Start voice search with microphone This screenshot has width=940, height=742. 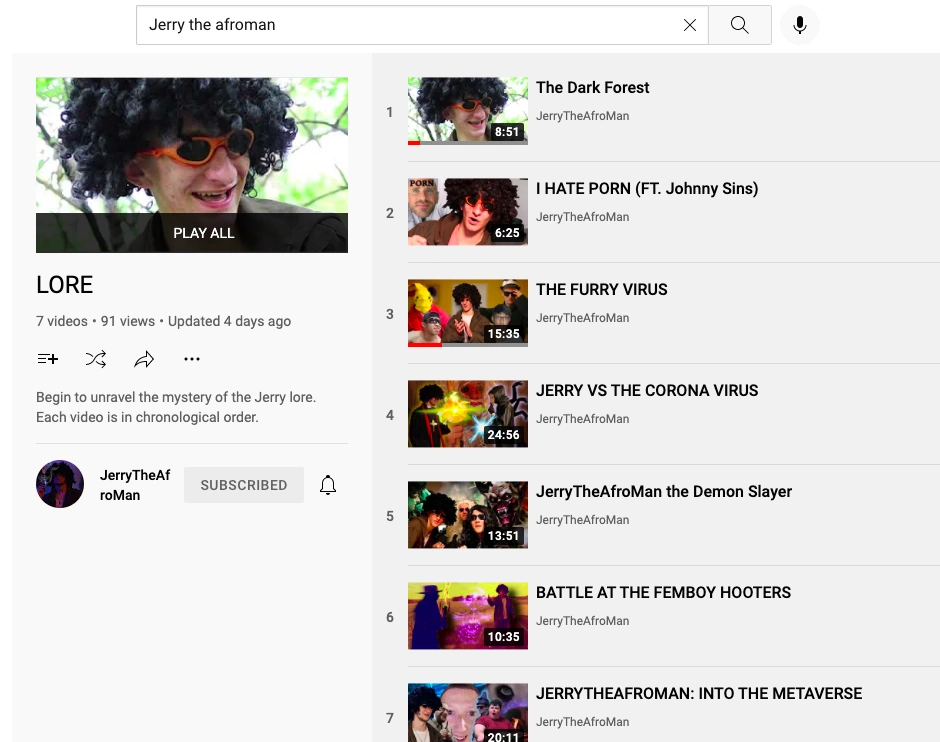click(800, 25)
